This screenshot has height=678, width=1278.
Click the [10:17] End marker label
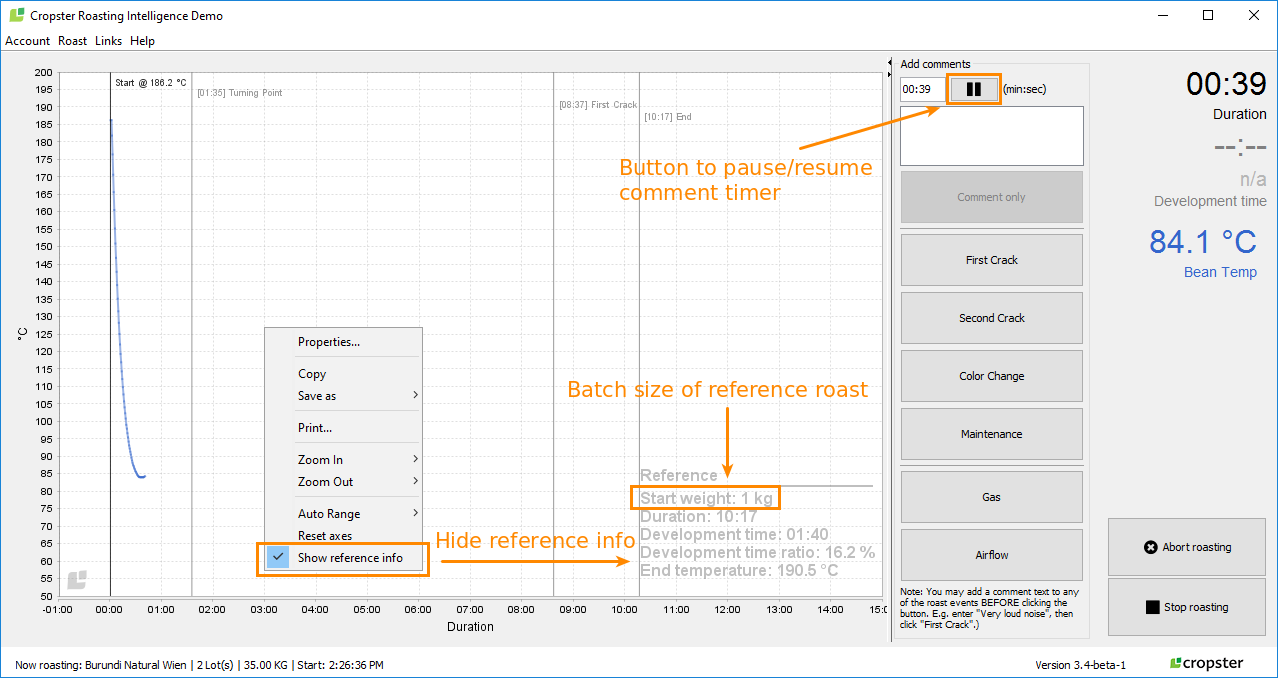coord(668,117)
